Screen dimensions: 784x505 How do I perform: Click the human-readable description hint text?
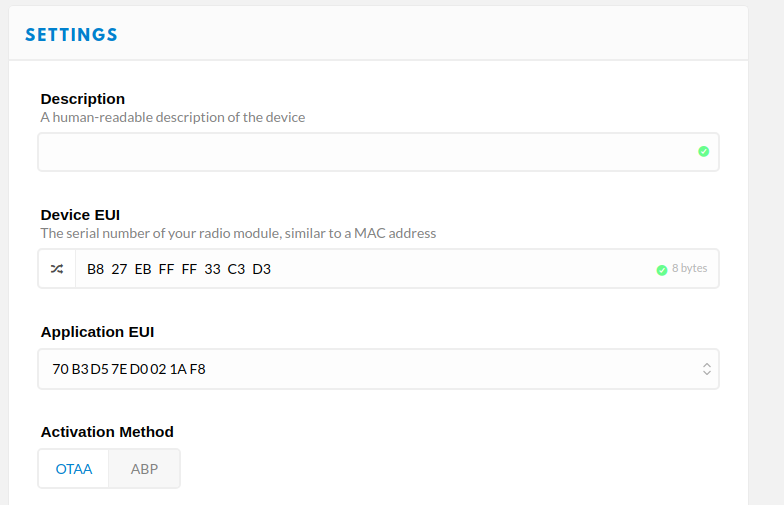point(173,117)
